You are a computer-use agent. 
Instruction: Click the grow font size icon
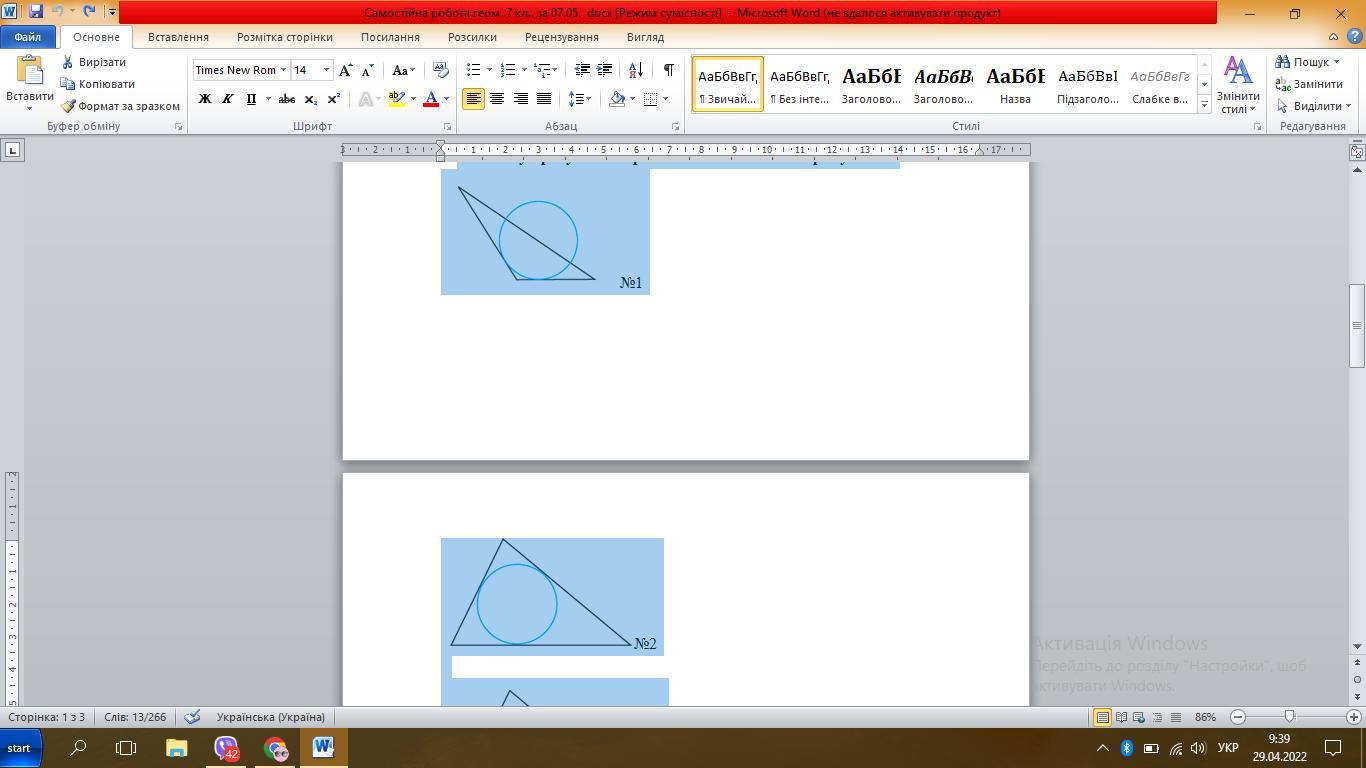click(345, 70)
